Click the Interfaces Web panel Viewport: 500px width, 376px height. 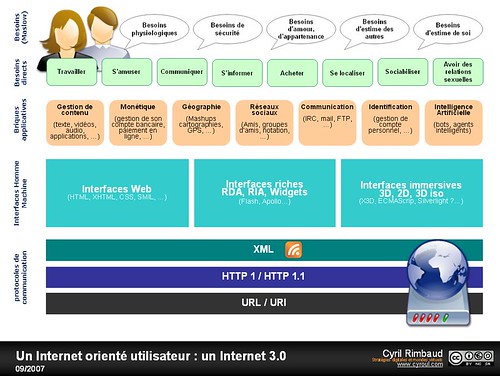coord(117,193)
